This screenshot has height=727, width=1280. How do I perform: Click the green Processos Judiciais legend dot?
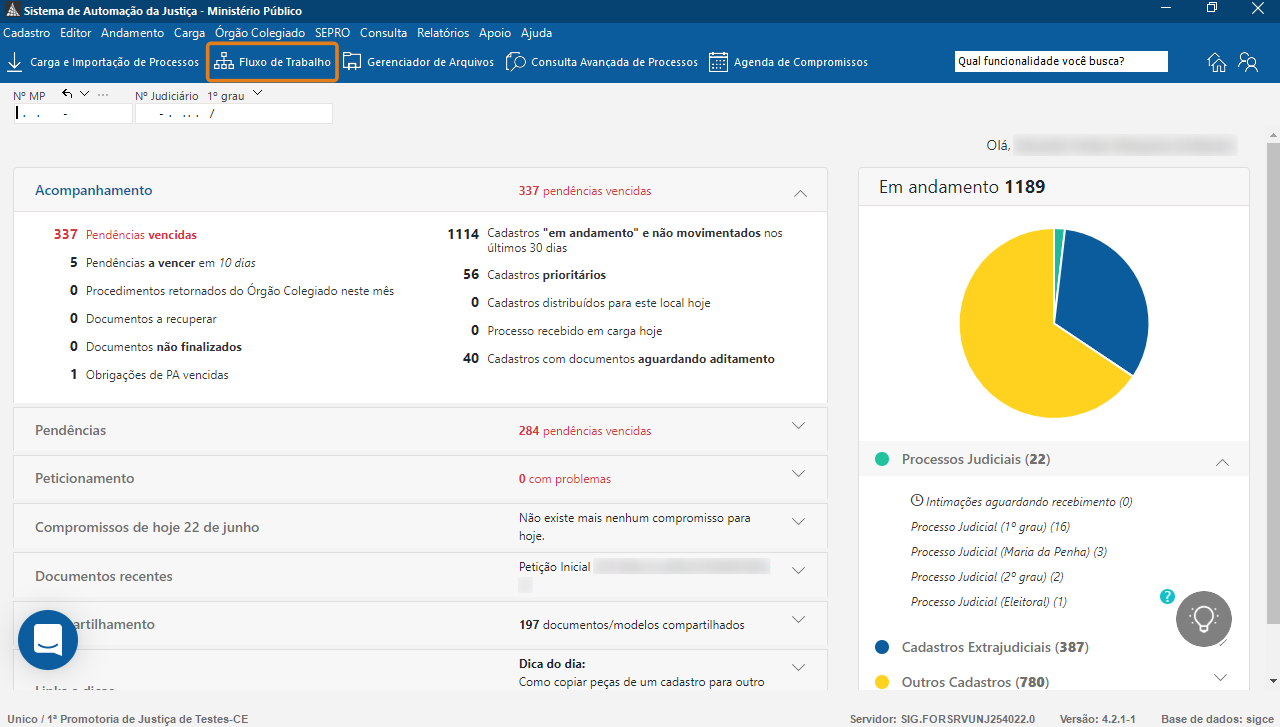[882, 459]
